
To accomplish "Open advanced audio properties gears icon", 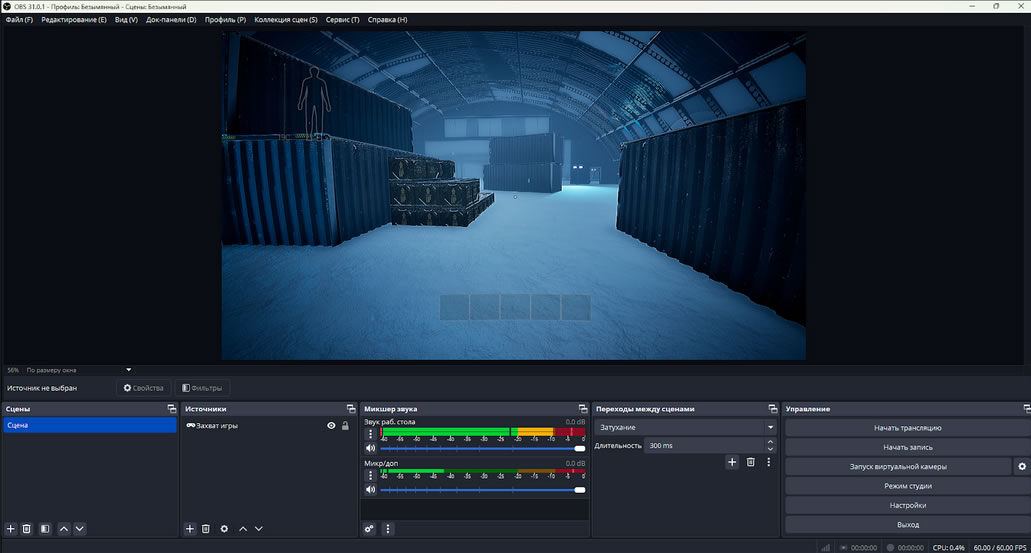I will tap(370, 529).
